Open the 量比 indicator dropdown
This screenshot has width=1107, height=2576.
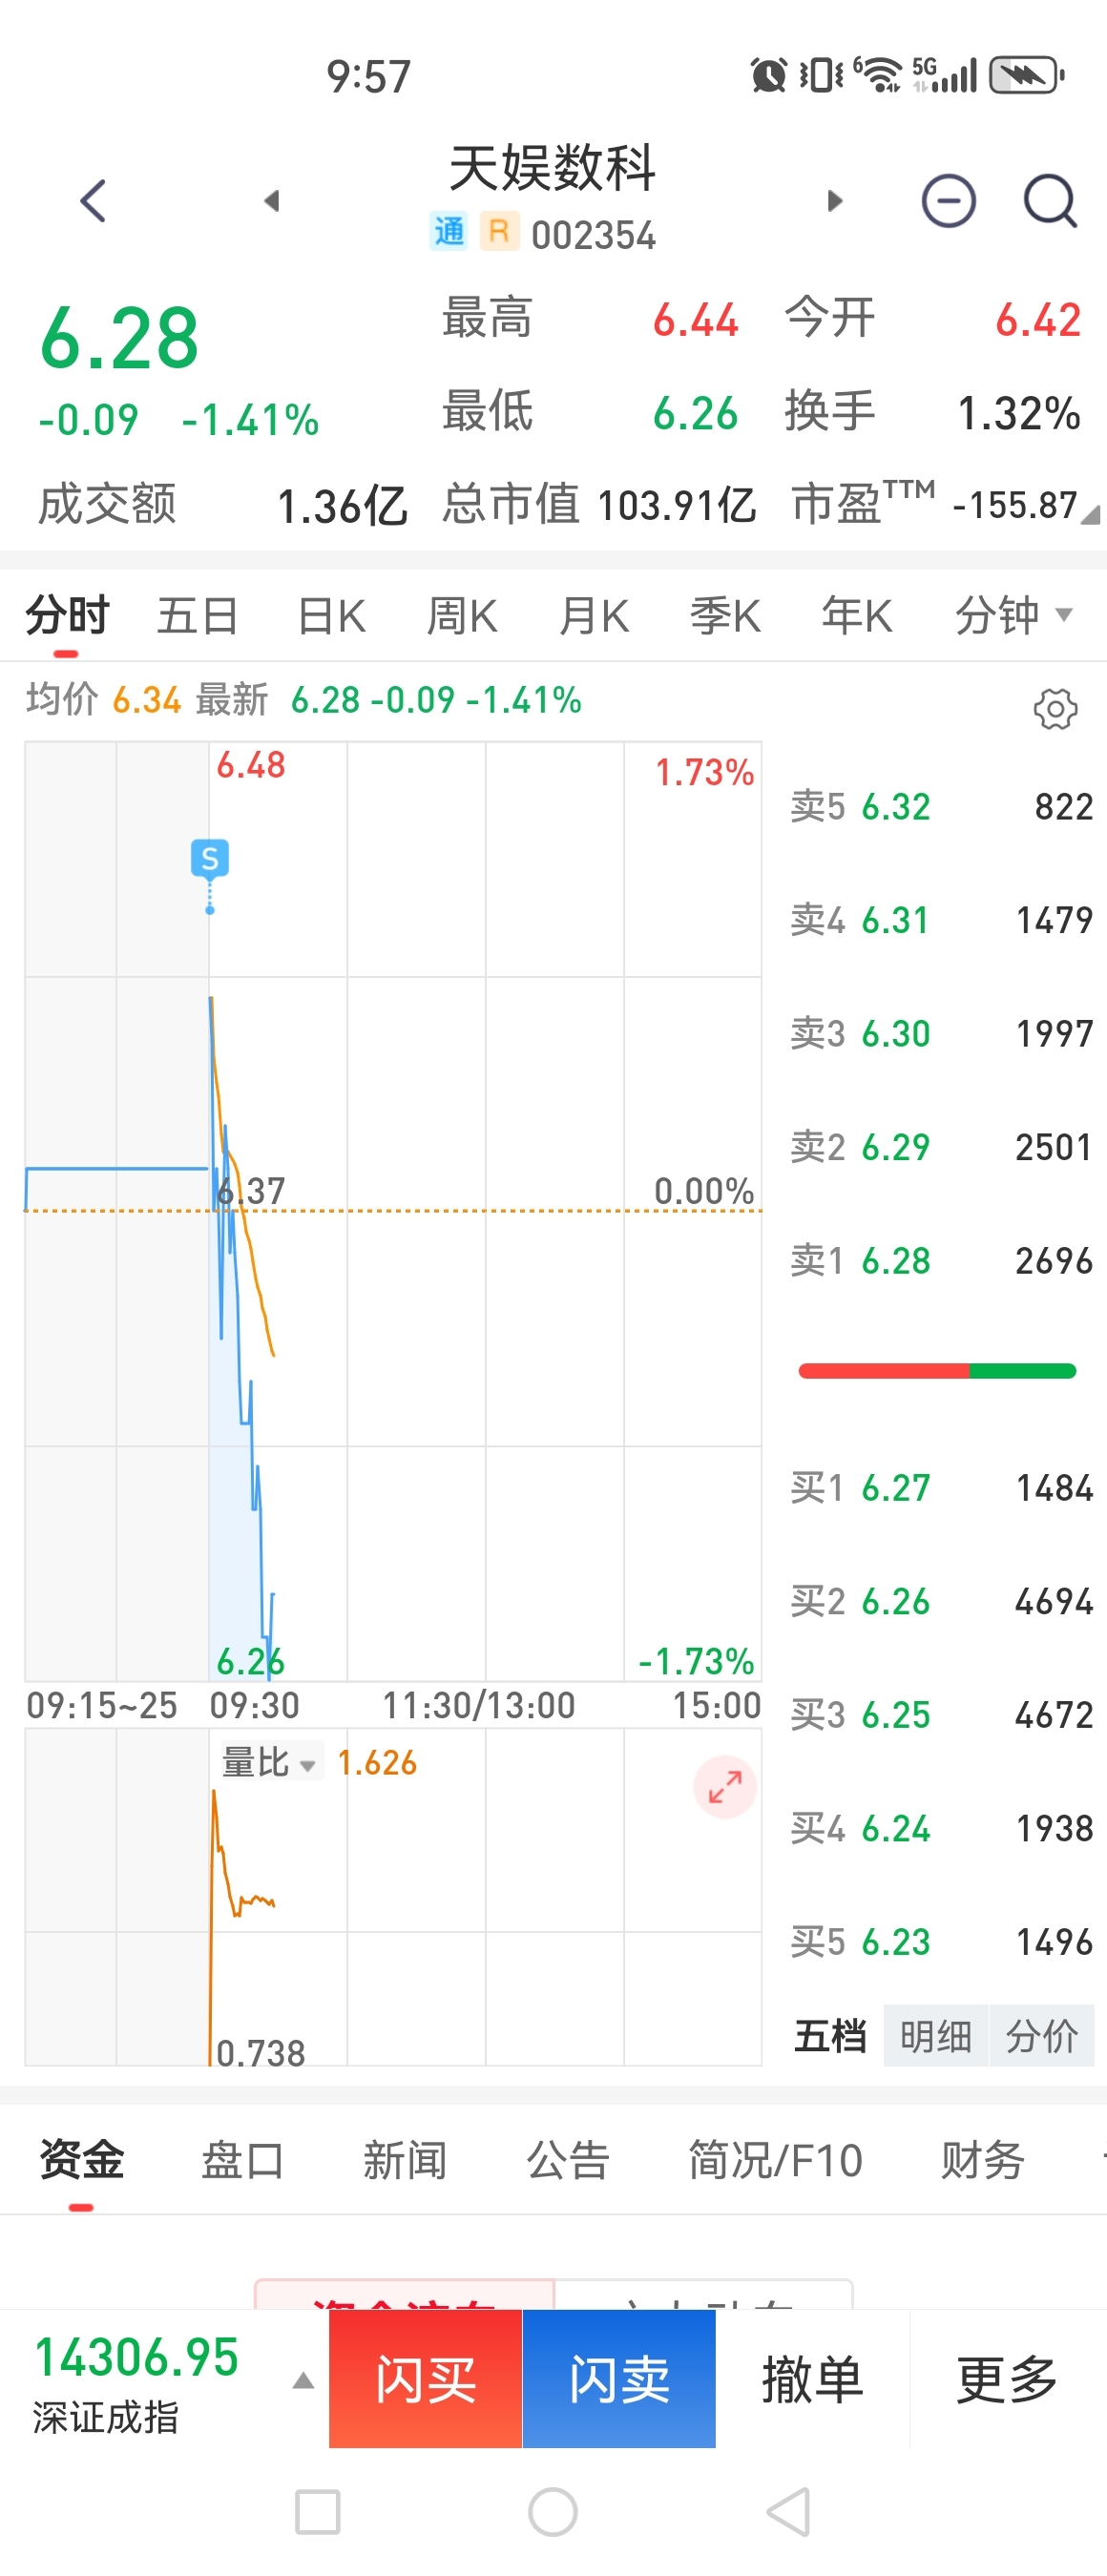point(269,1763)
